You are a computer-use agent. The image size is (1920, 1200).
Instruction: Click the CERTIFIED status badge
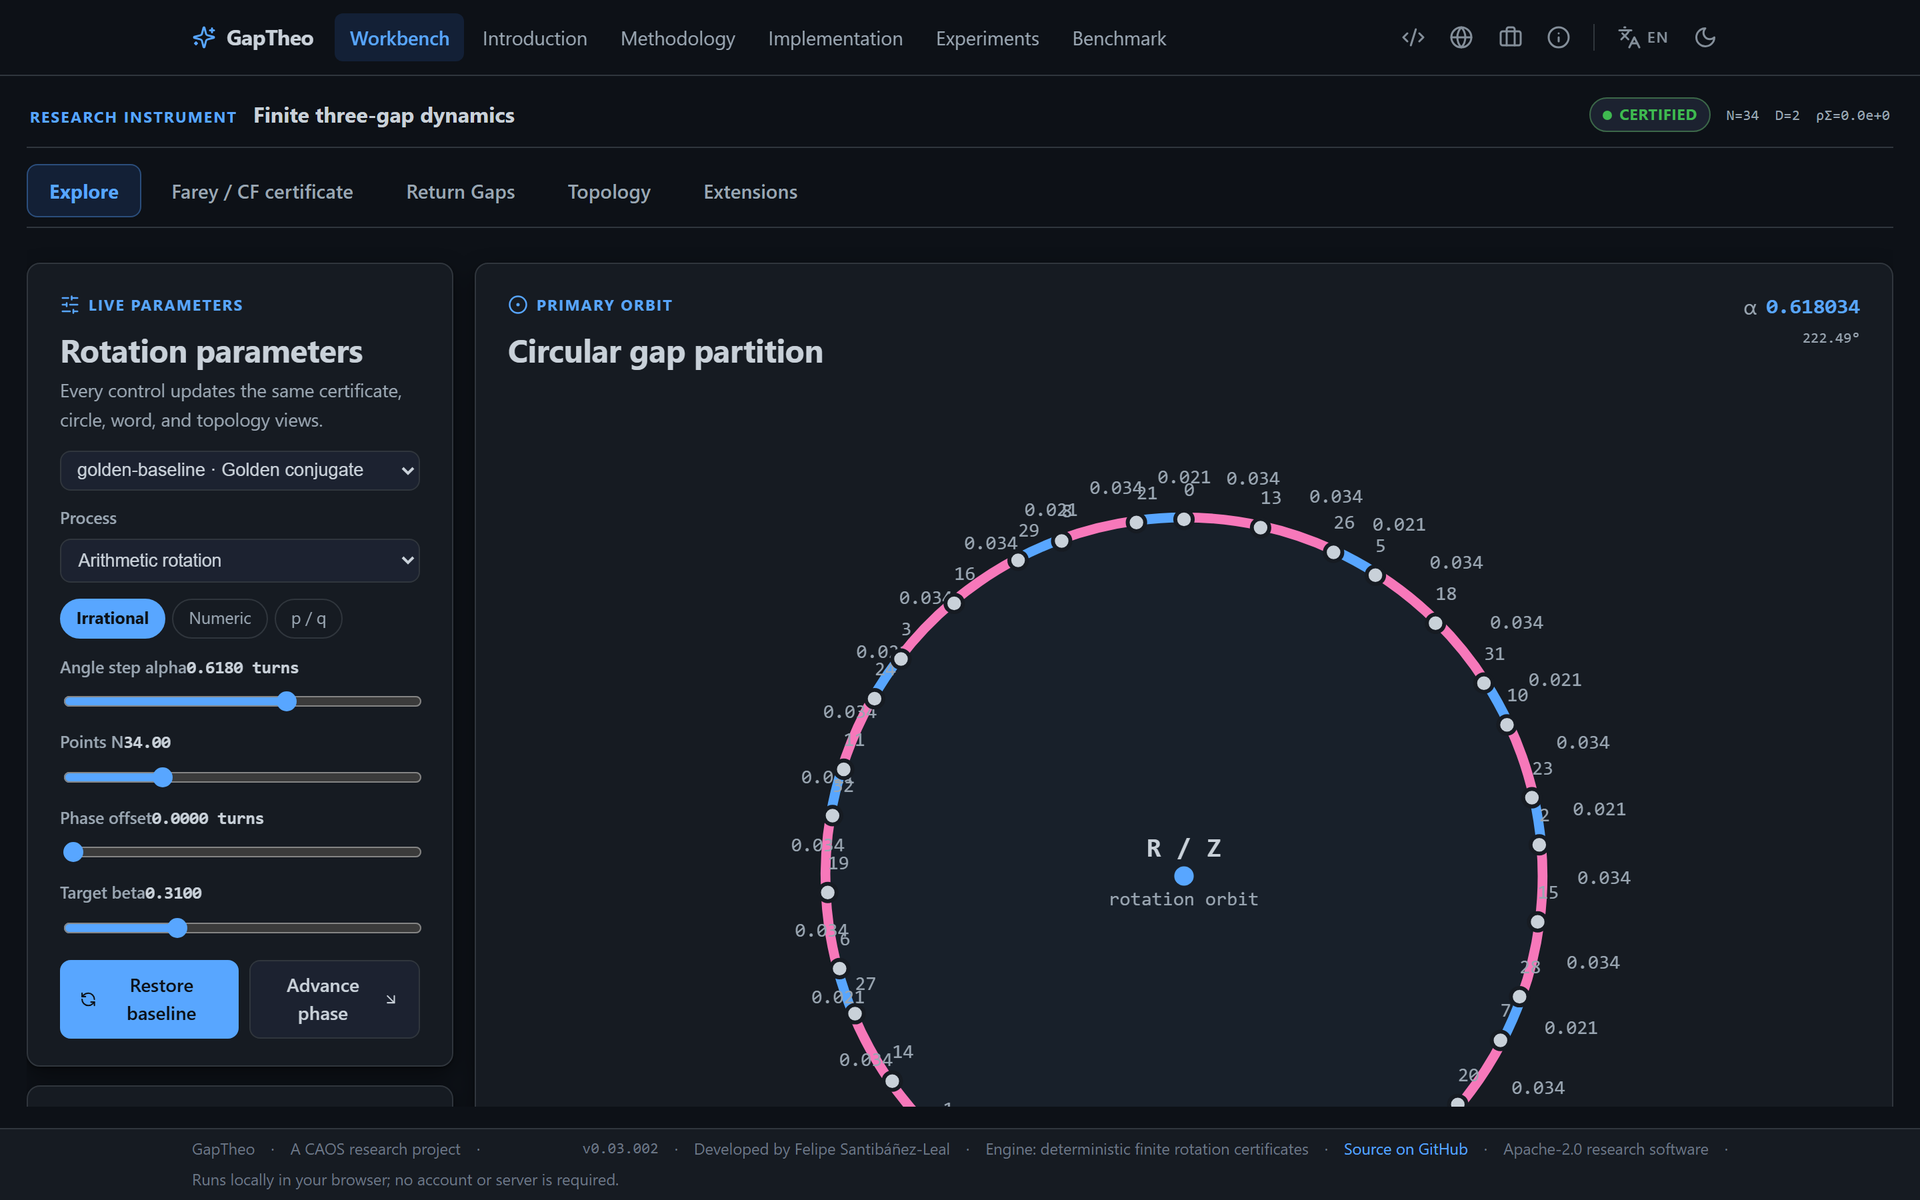pos(1649,115)
